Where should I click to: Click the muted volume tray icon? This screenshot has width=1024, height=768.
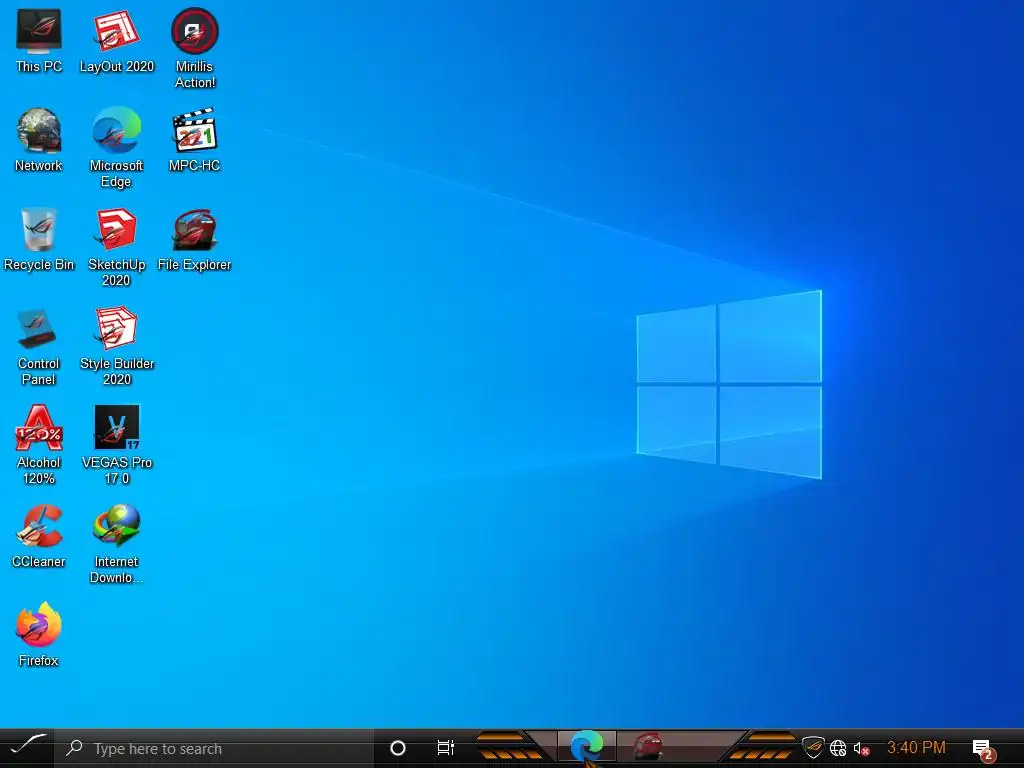(x=861, y=748)
